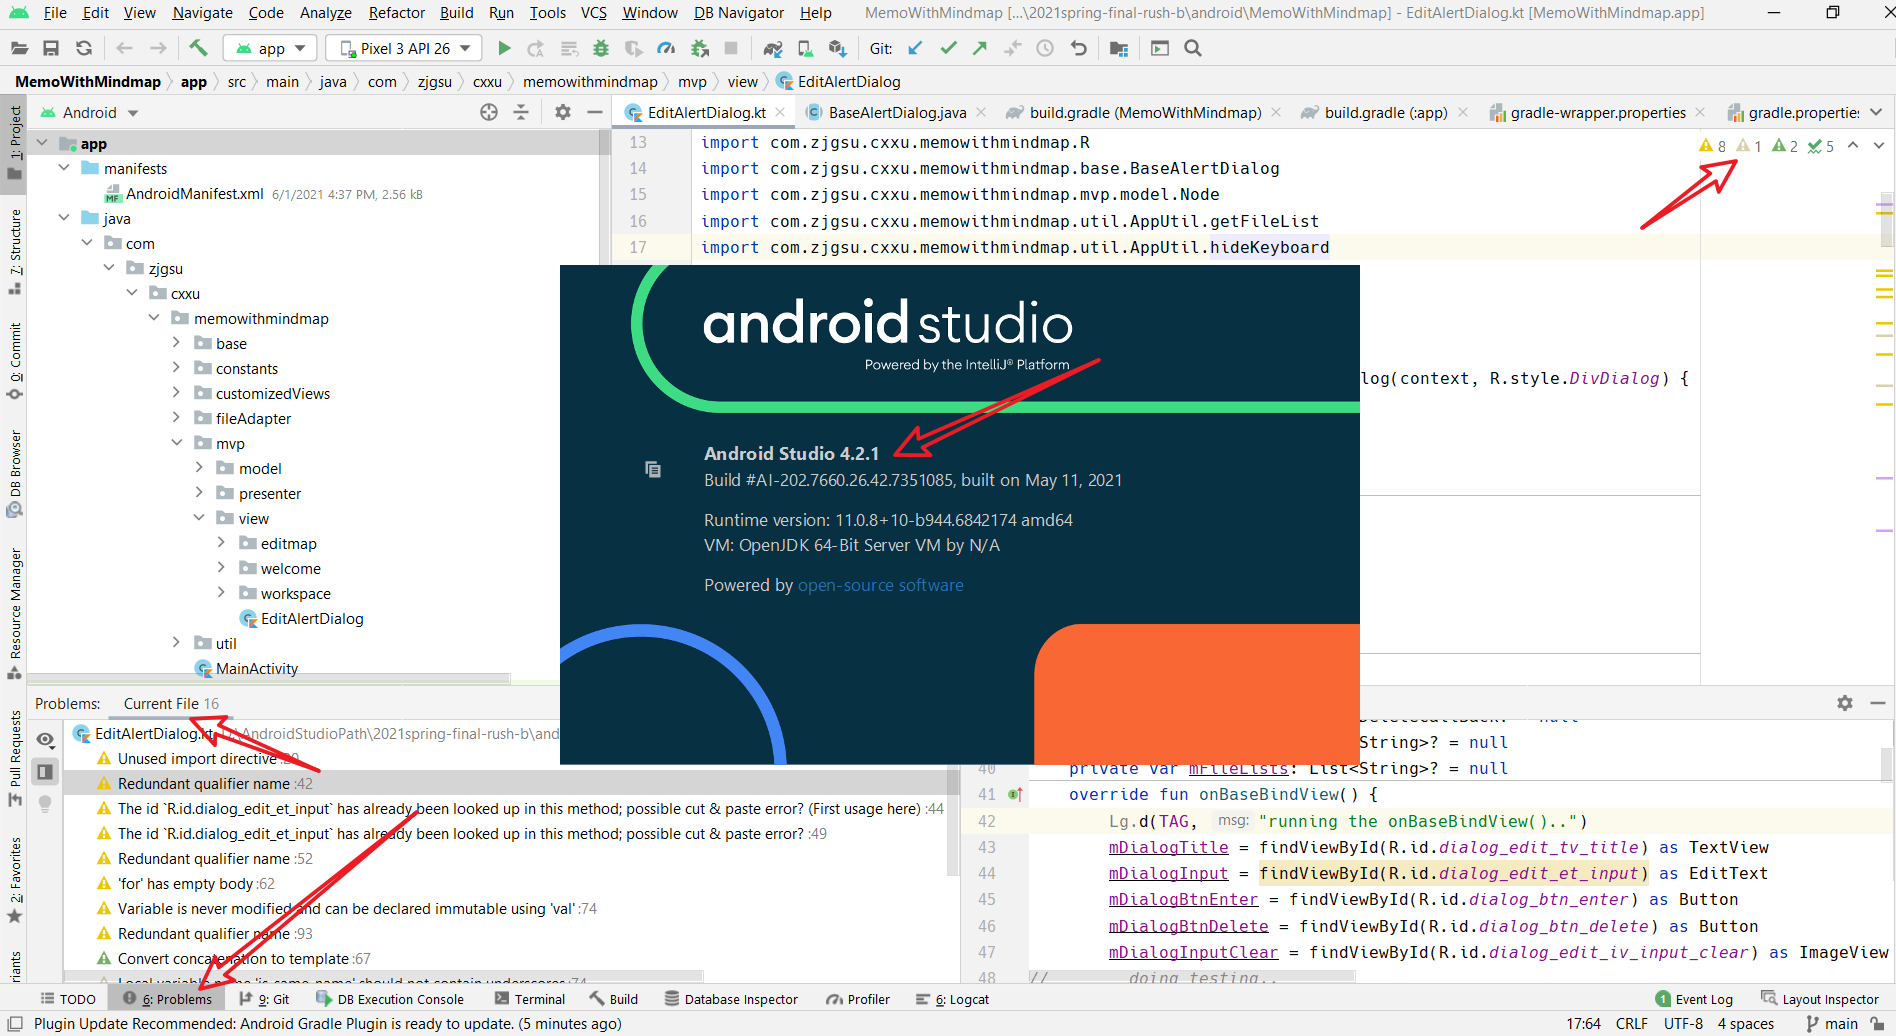This screenshot has width=1896, height=1036.
Task: Open the app run configuration dropdown
Action: point(271,48)
